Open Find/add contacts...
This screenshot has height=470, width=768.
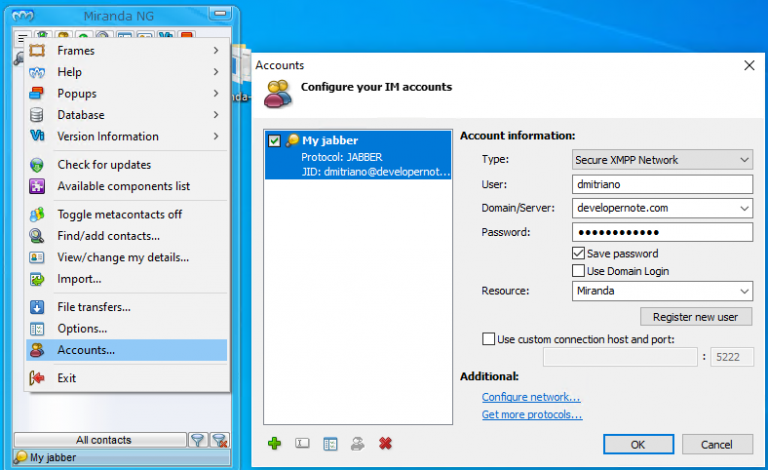(127, 236)
